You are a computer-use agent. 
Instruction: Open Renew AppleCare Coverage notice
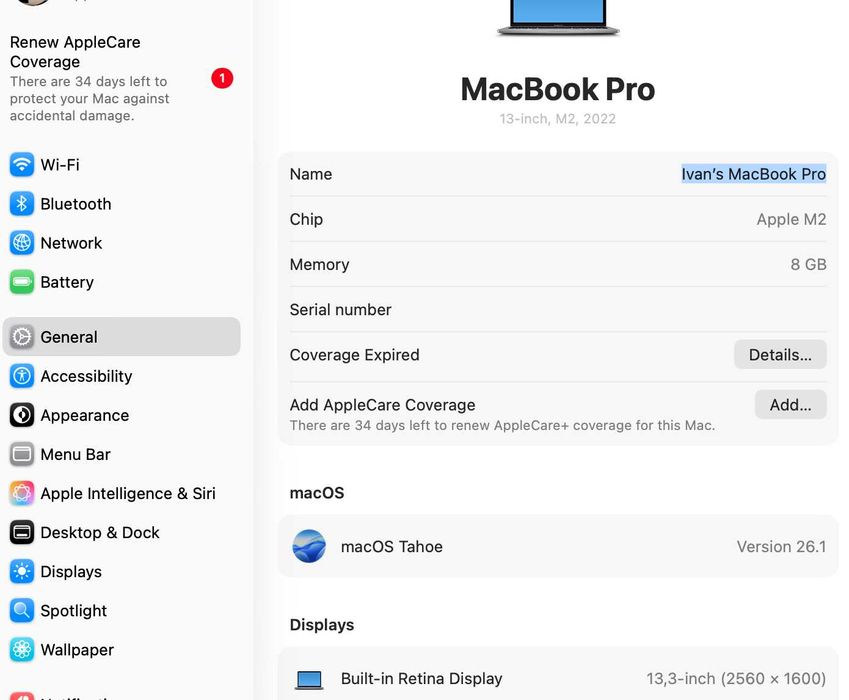121,78
